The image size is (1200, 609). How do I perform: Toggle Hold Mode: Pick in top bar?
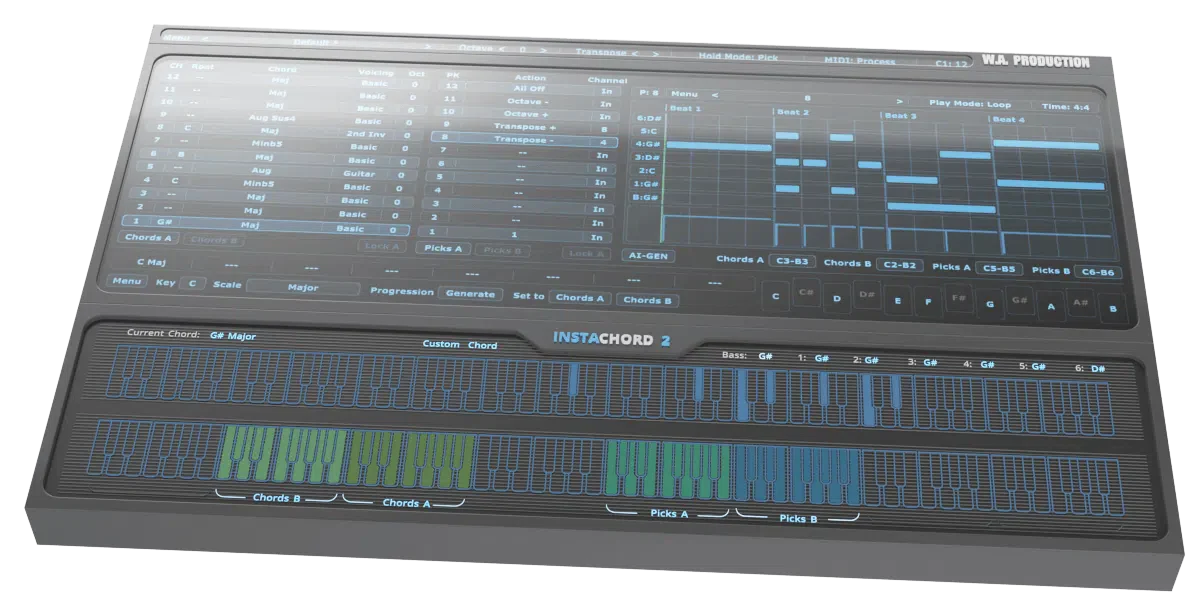(x=738, y=58)
